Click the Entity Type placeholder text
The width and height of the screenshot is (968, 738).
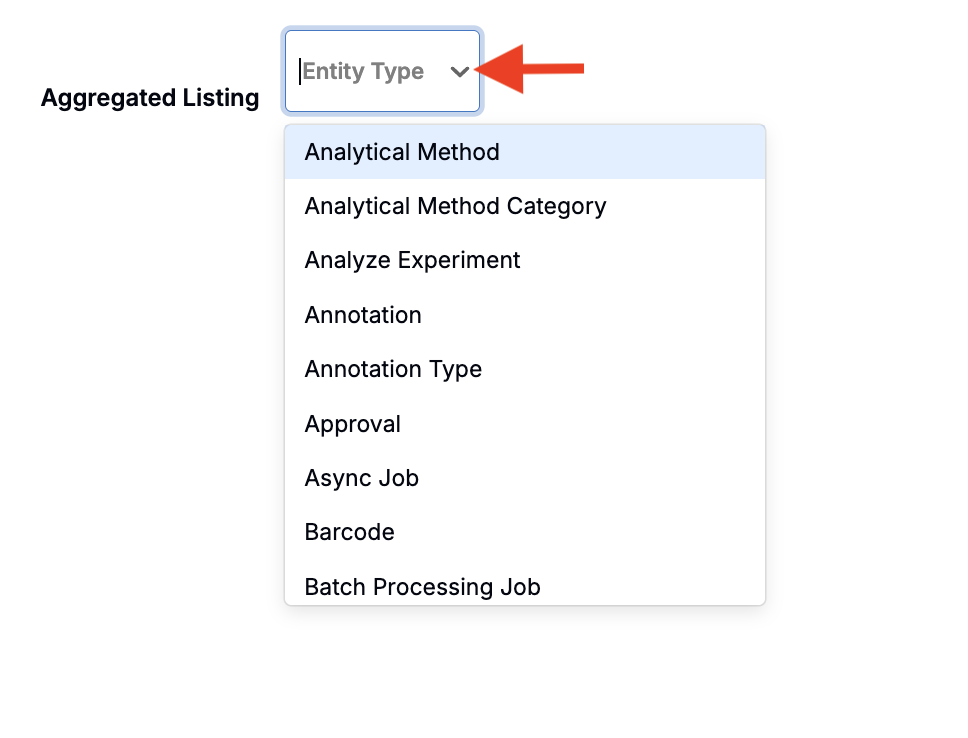click(x=363, y=72)
